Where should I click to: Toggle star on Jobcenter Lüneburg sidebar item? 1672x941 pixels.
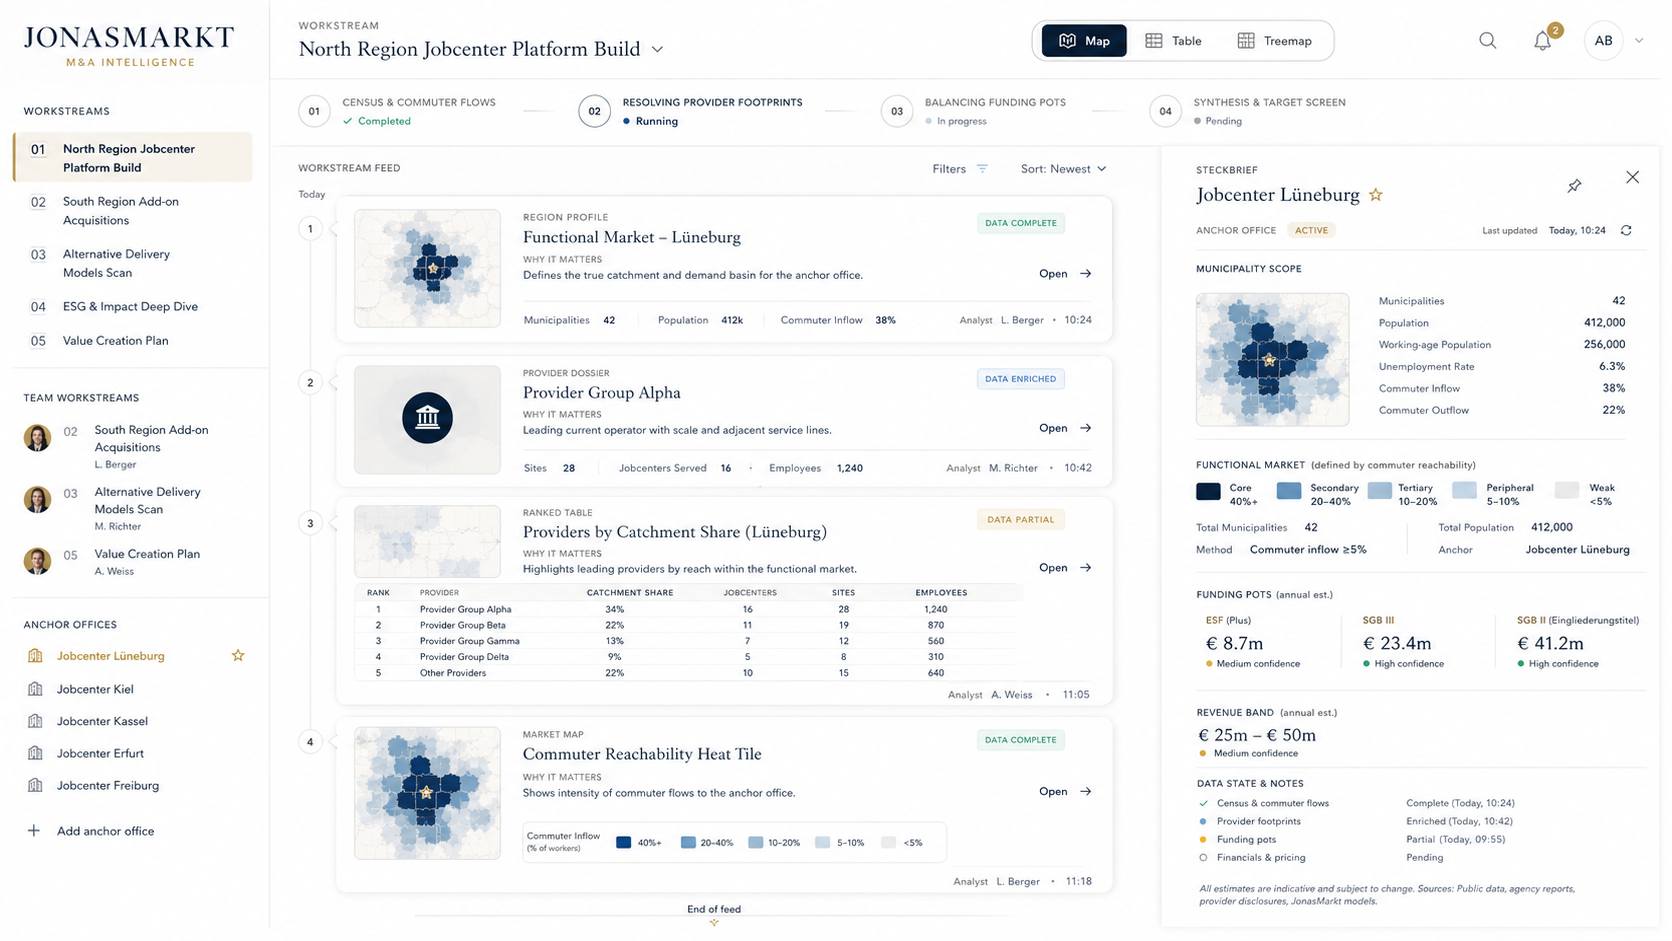(x=238, y=656)
